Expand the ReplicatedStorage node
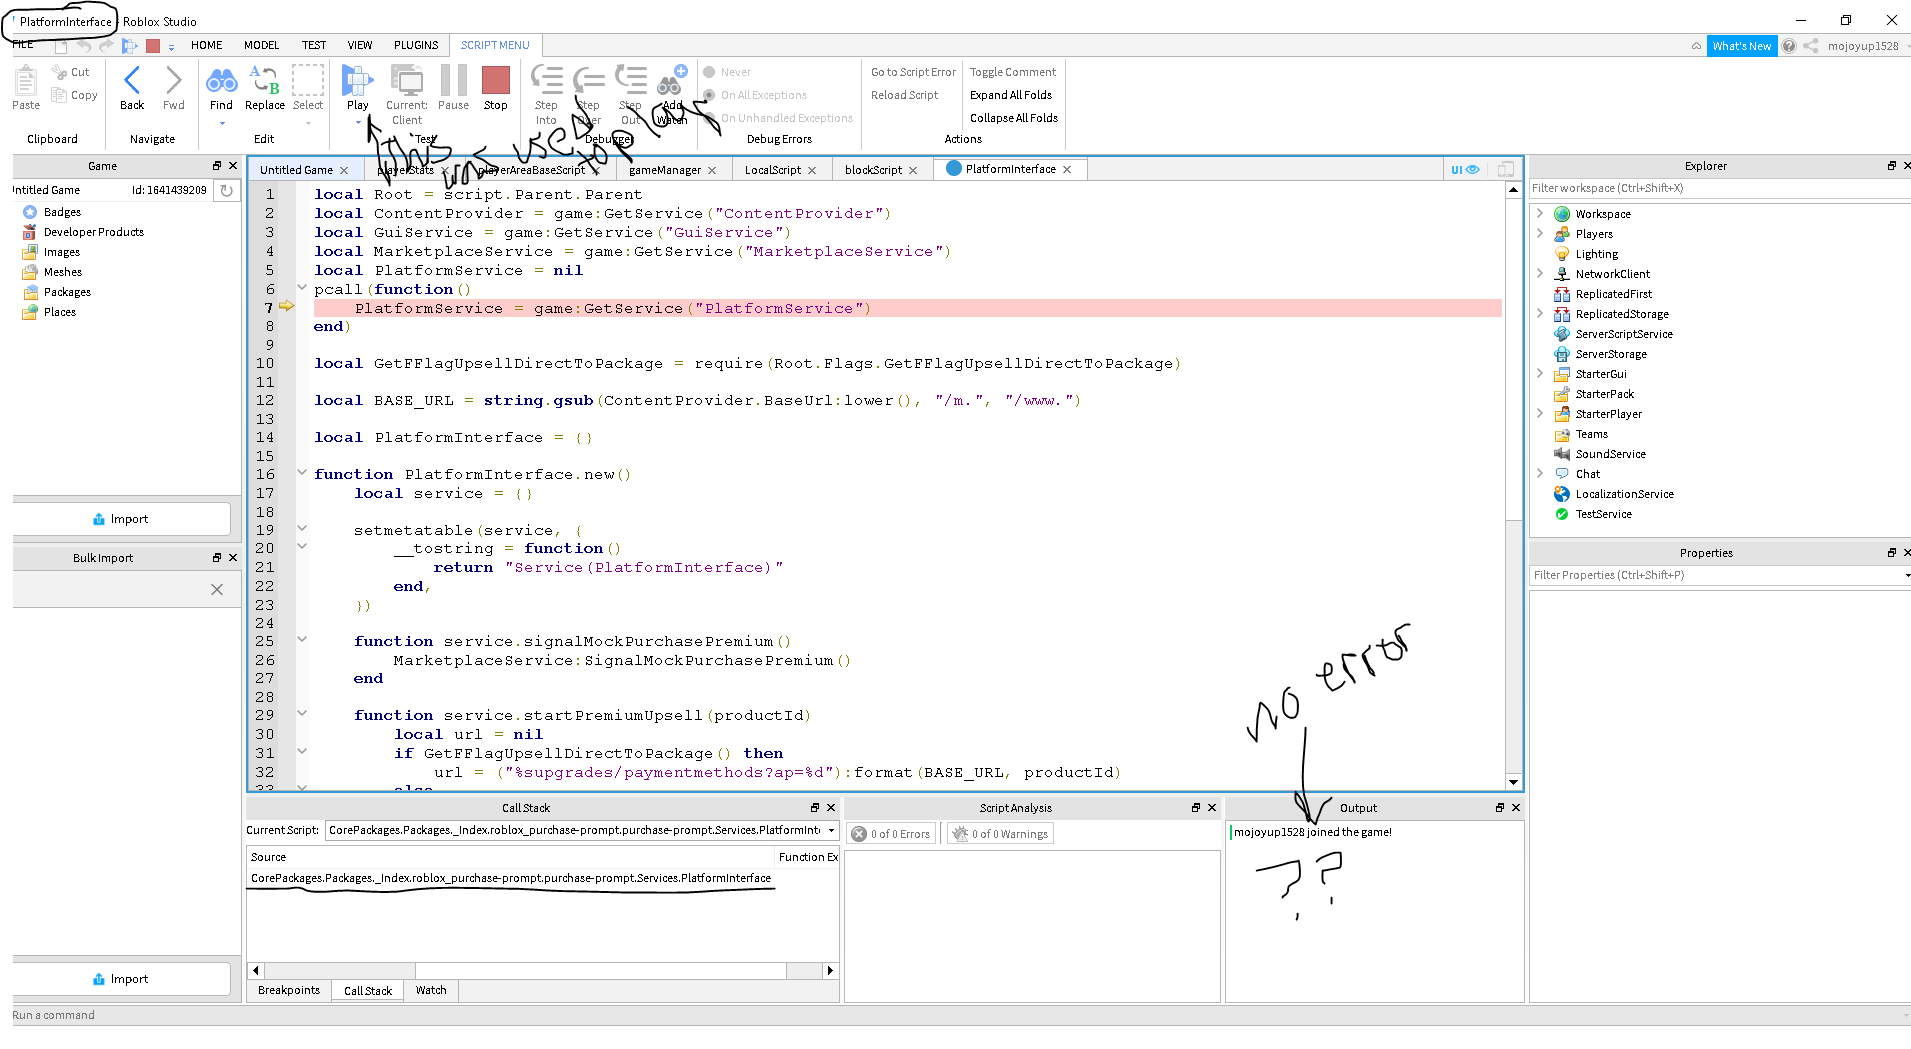The width and height of the screenshot is (1911, 1049). 1540,314
